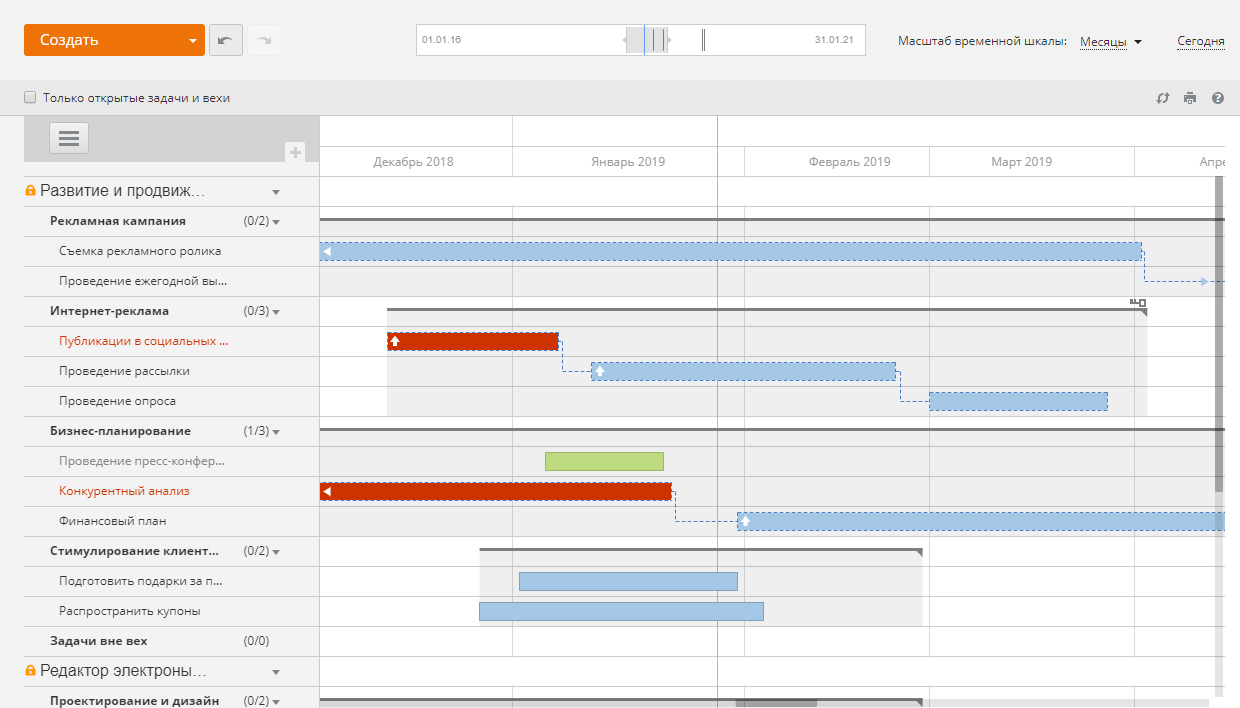The image size is (1240, 708).
Task: Open the help question mark icon
Action: coord(1218,98)
